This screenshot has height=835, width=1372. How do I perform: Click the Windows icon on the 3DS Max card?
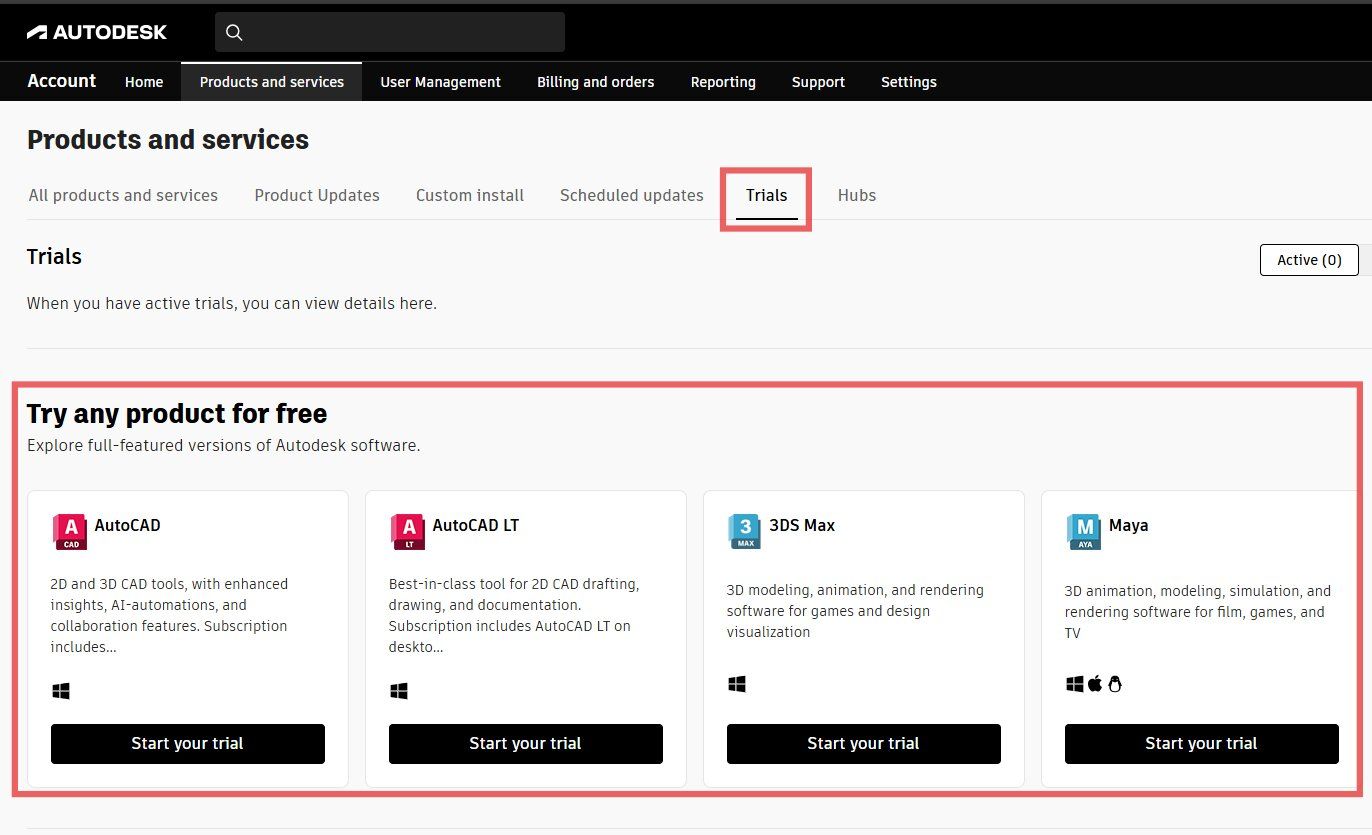737,684
